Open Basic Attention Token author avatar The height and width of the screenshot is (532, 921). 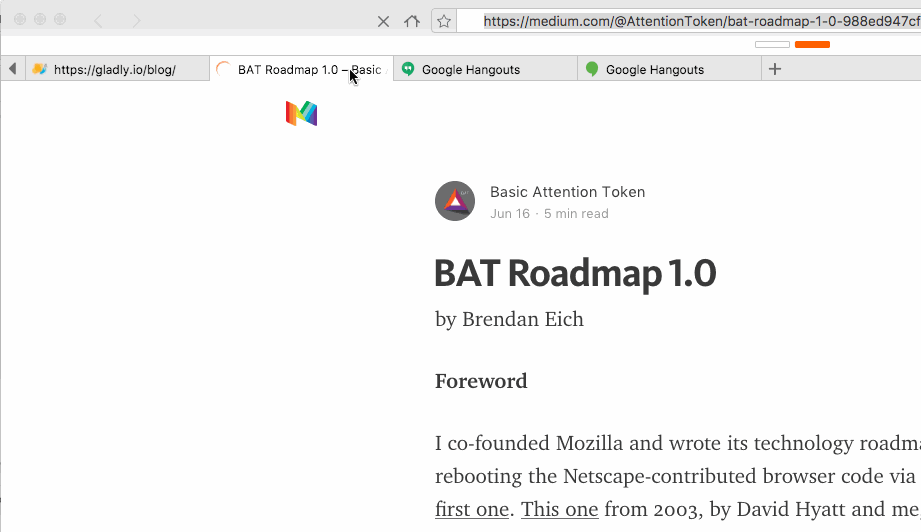pos(455,201)
